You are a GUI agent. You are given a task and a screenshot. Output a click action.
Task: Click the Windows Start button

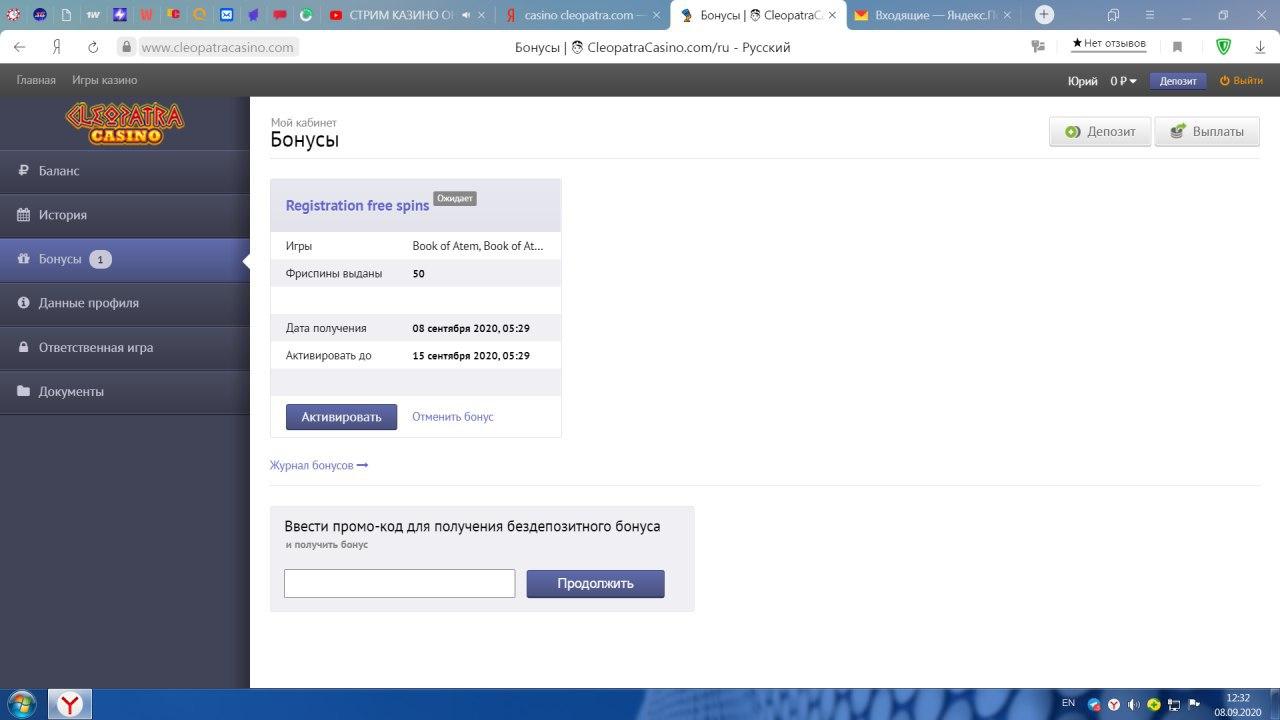click(x=21, y=704)
